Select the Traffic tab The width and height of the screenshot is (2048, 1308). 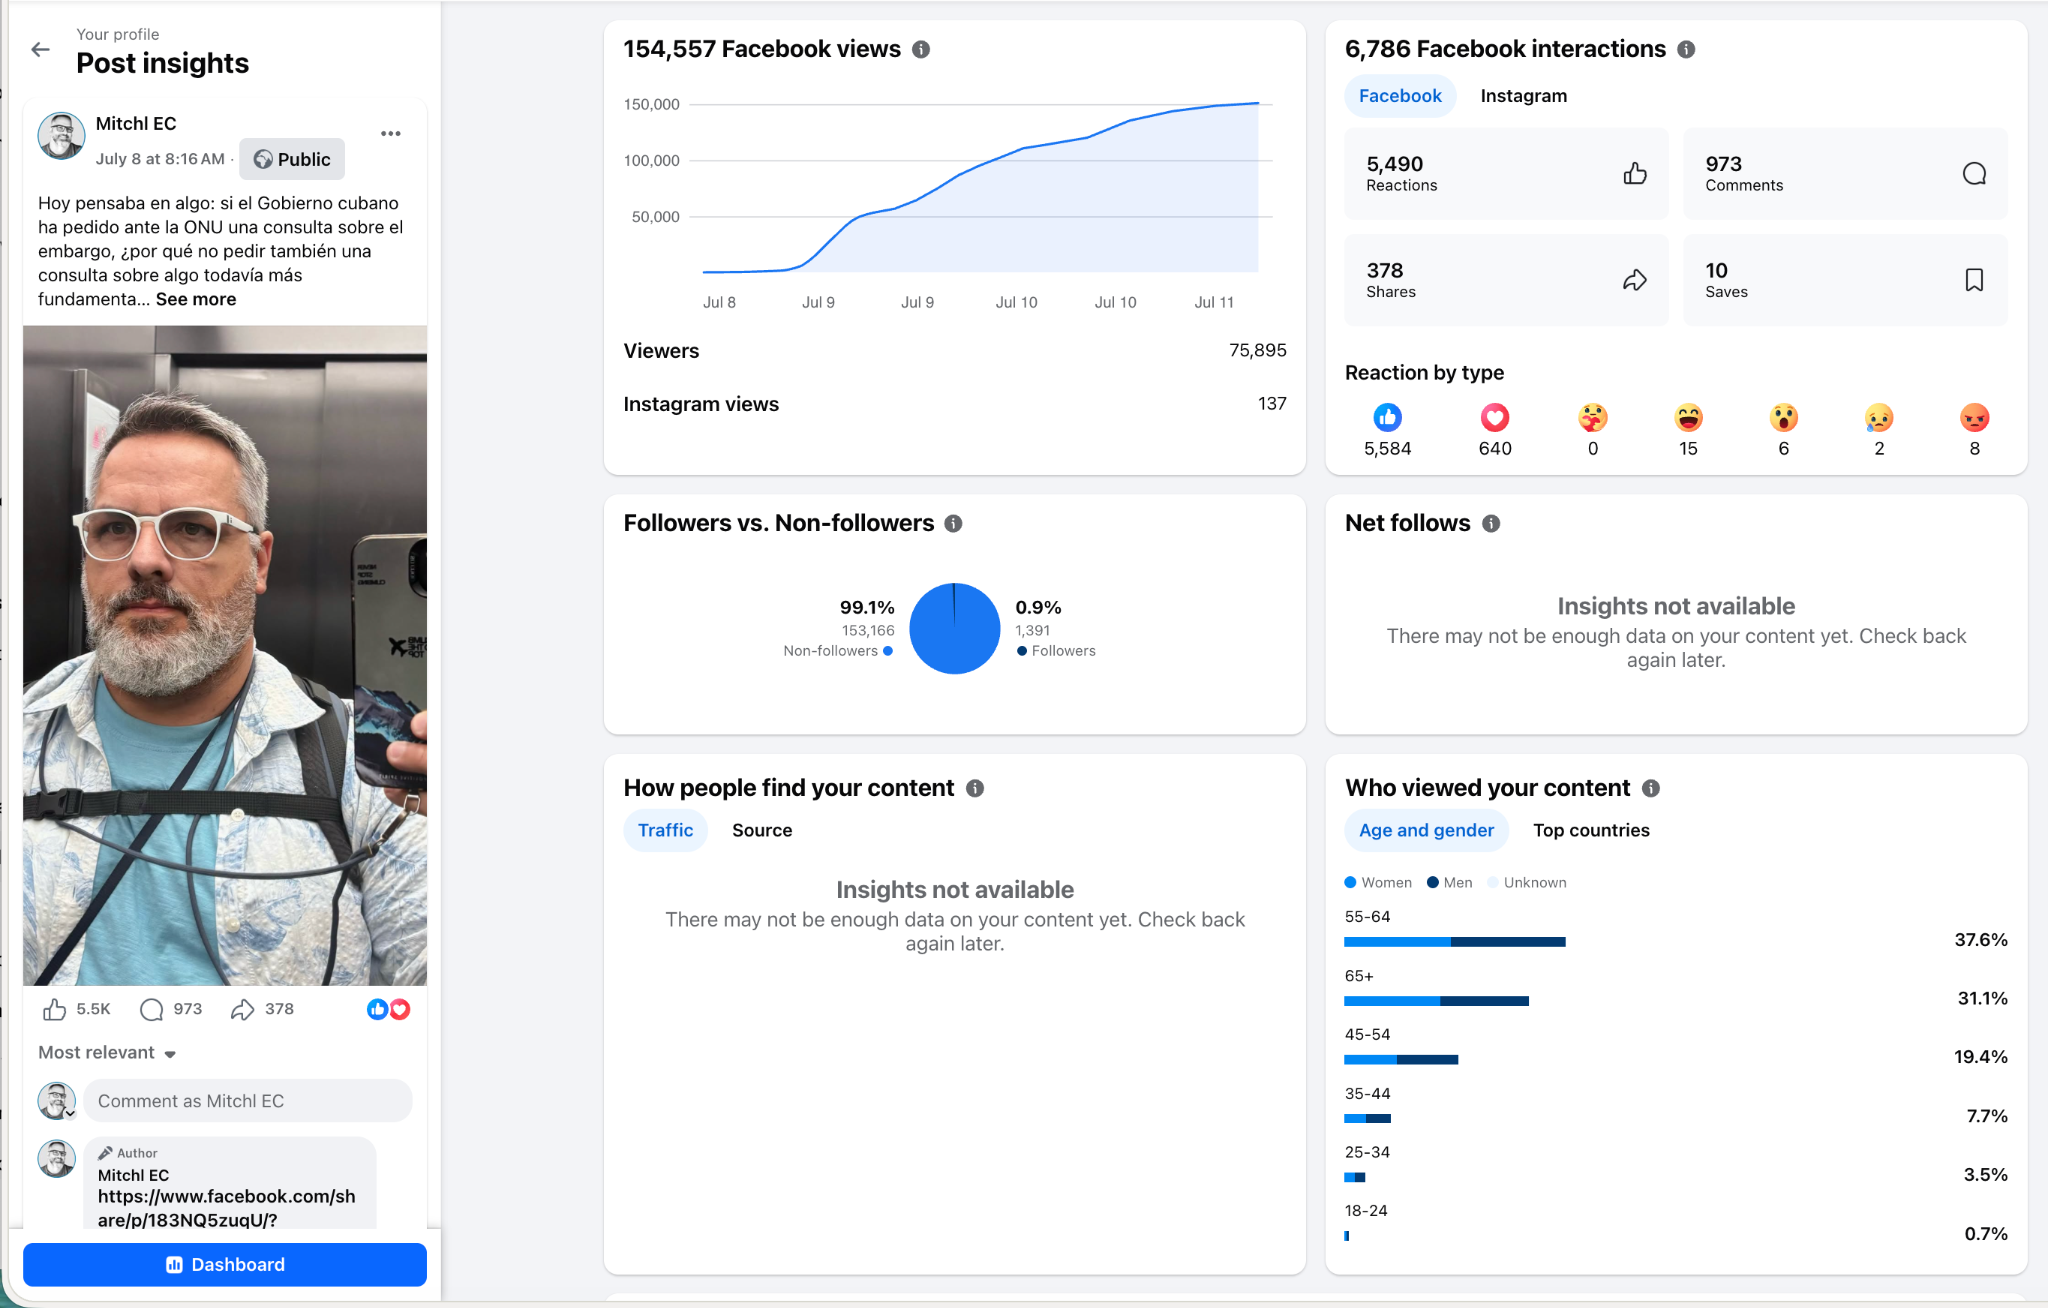665,830
